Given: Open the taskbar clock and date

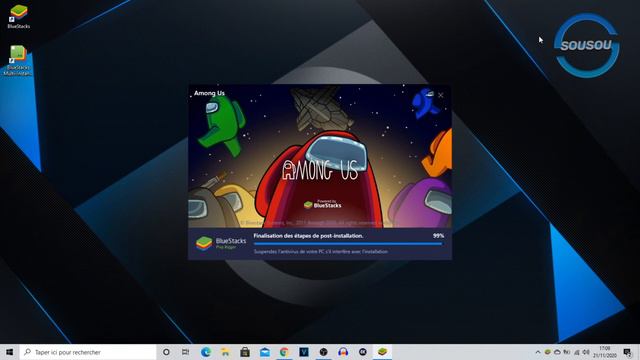Looking at the screenshot, I should pyautogui.click(x=604, y=352).
